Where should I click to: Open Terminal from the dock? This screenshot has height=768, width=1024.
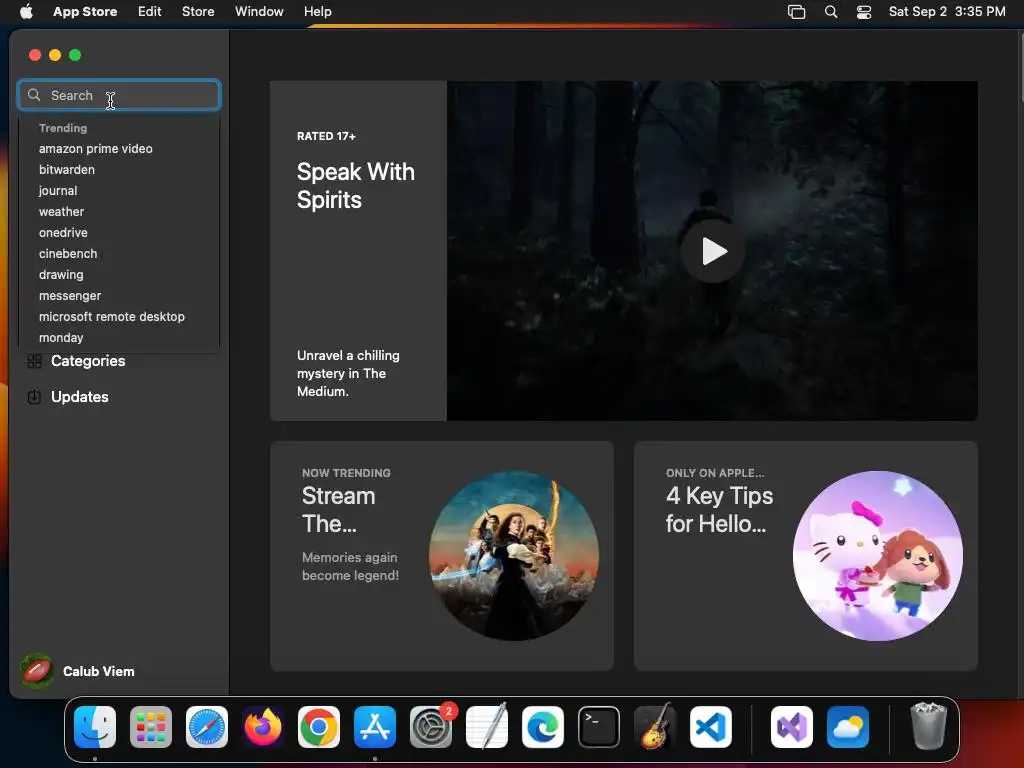coord(599,726)
